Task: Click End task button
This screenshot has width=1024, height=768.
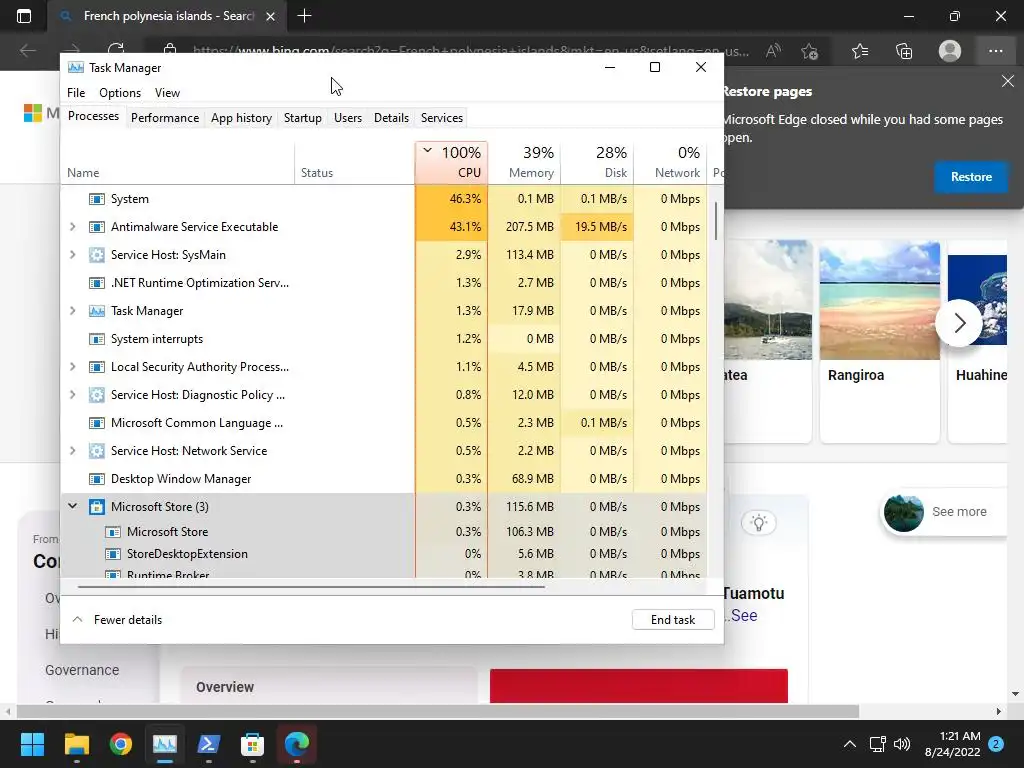Action: (673, 620)
